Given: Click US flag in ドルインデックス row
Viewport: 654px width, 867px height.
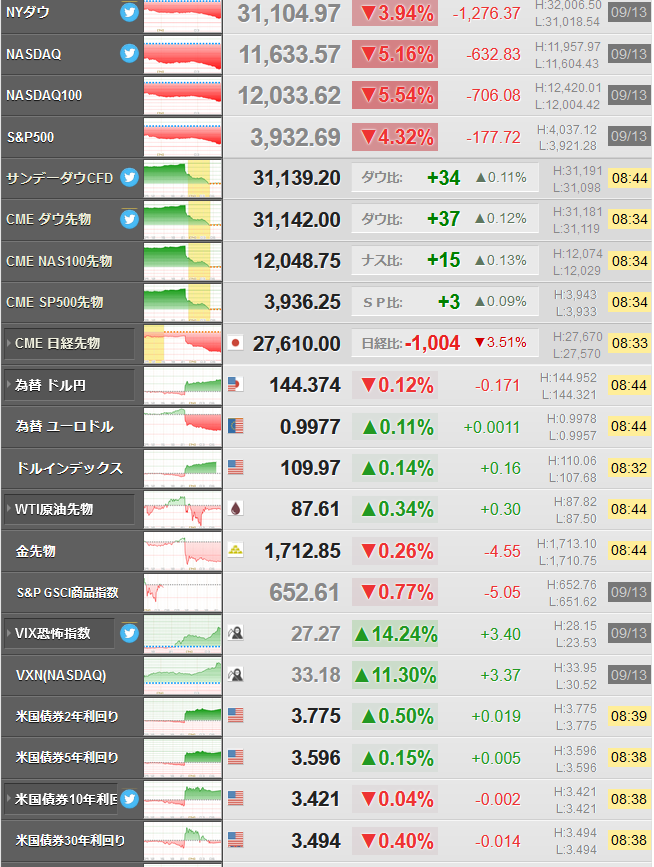Looking at the screenshot, I should [236, 467].
